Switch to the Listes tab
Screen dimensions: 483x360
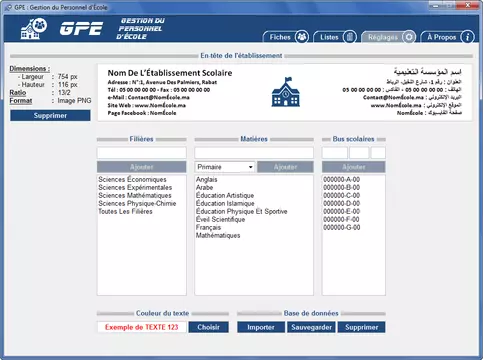pos(329,37)
